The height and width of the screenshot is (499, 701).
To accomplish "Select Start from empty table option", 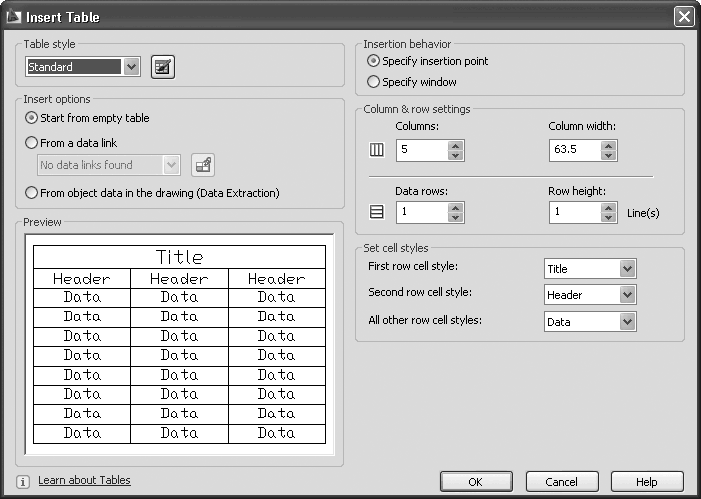I will point(32,118).
